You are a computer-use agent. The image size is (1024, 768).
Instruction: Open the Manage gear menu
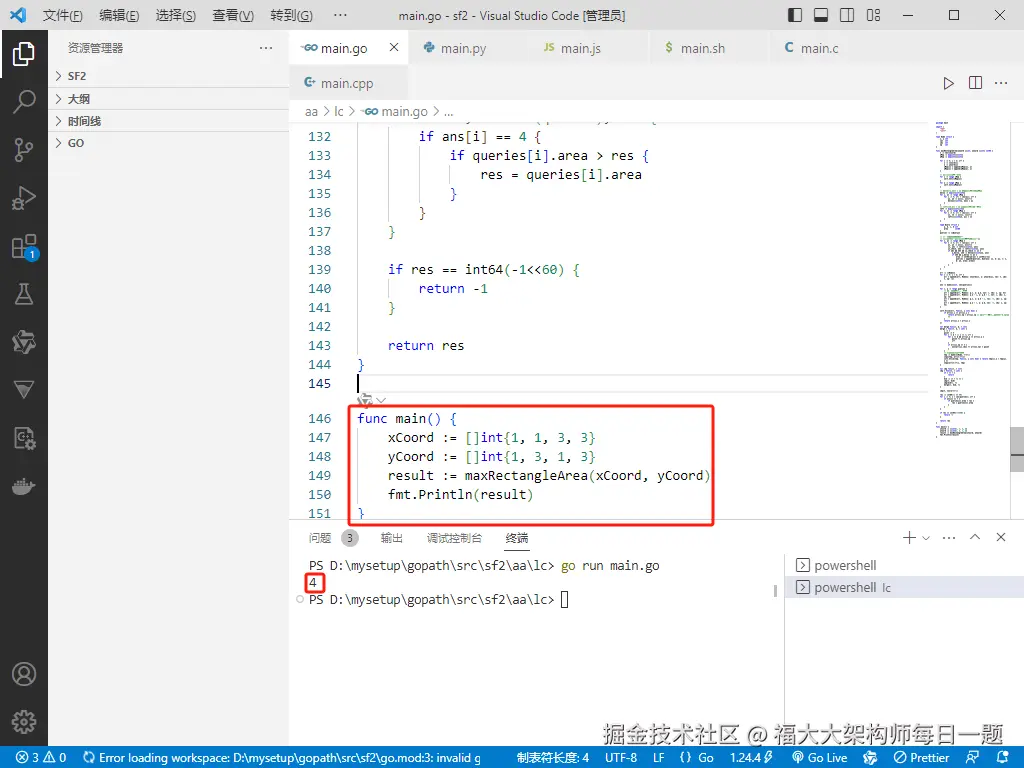(x=24, y=722)
